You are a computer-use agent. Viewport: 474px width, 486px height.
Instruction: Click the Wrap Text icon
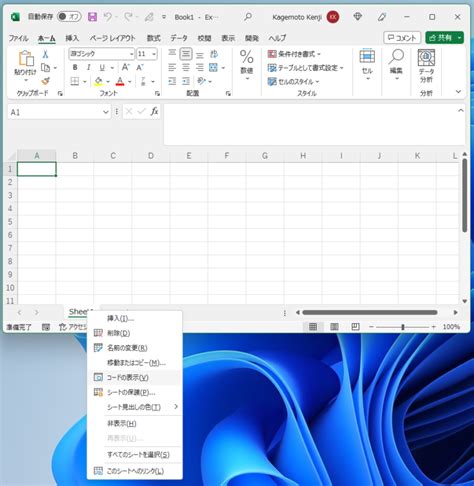coord(214,54)
